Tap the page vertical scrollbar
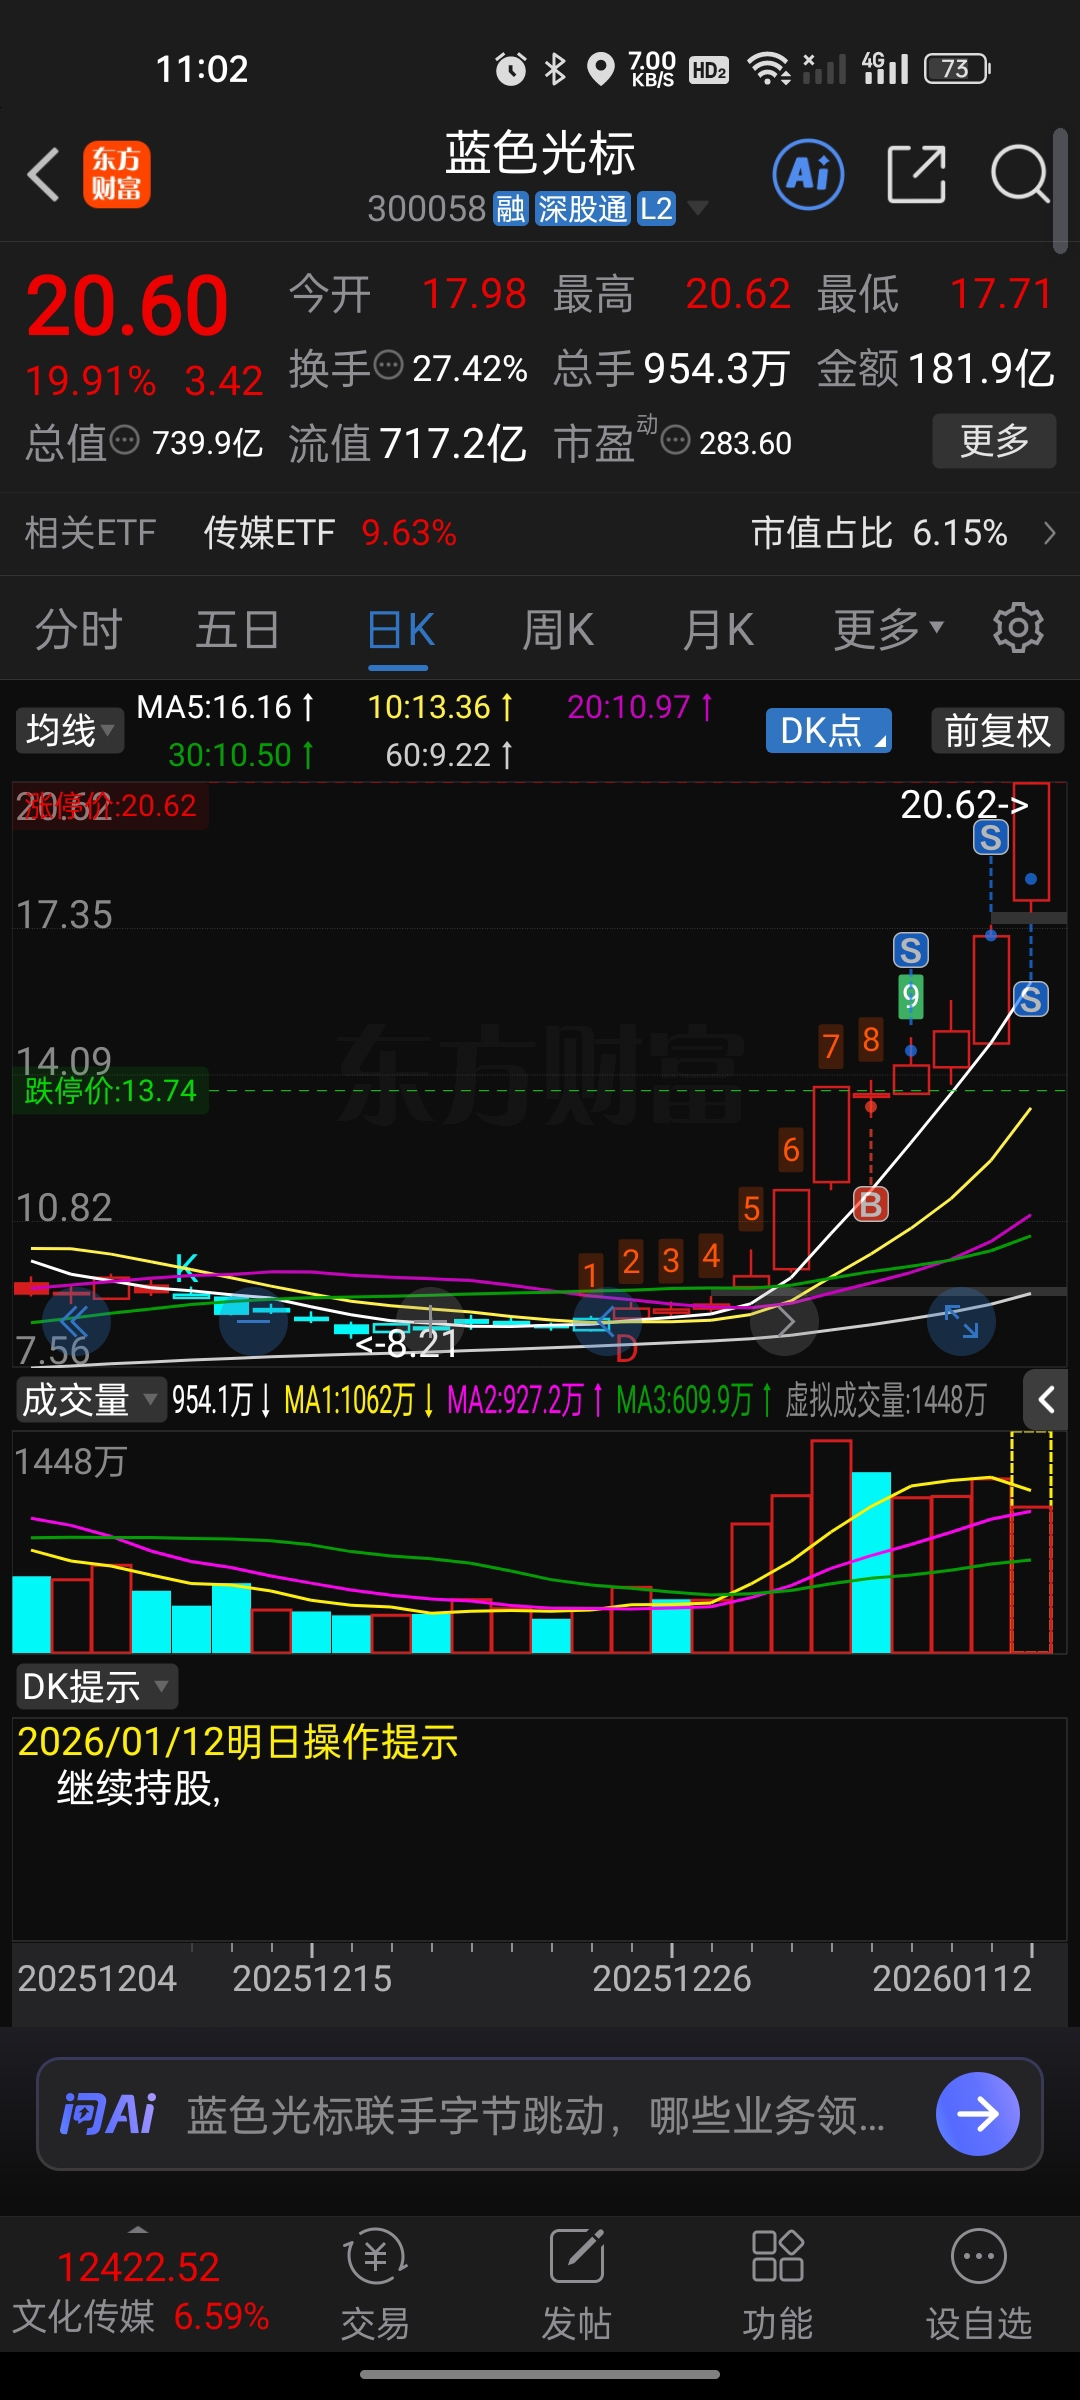This screenshot has width=1080, height=2400. [x=1061, y=190]
